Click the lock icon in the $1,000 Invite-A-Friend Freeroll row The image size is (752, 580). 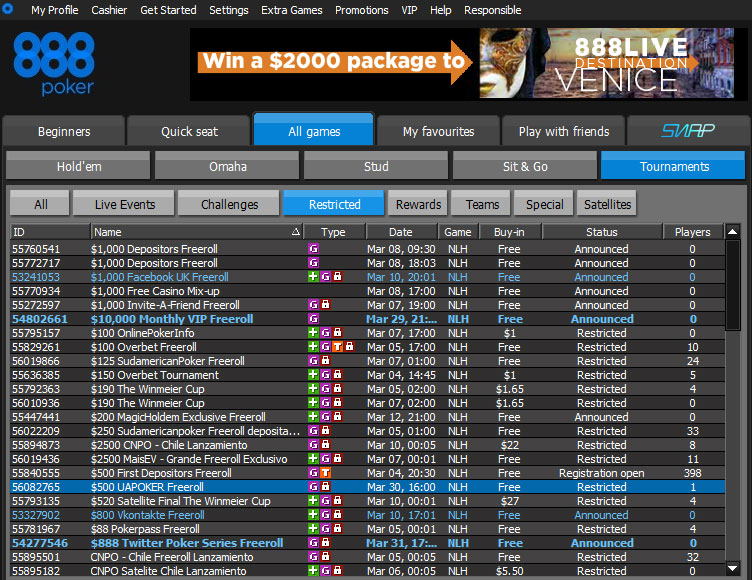pyautogui.click(x=326, y=304)
